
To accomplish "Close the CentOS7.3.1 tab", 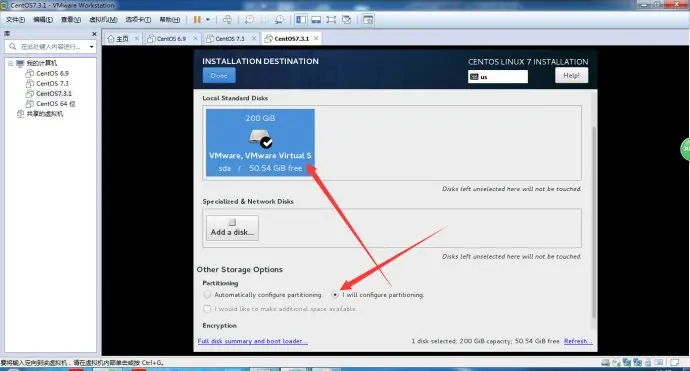I will tap(316, 39).
